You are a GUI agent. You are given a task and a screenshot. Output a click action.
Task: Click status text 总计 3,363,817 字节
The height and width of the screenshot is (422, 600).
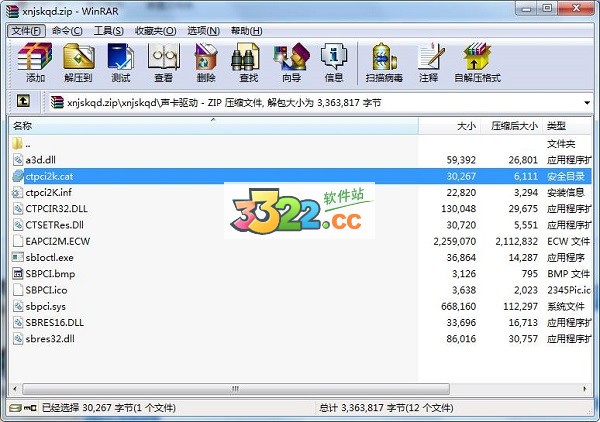pos(386,408)
